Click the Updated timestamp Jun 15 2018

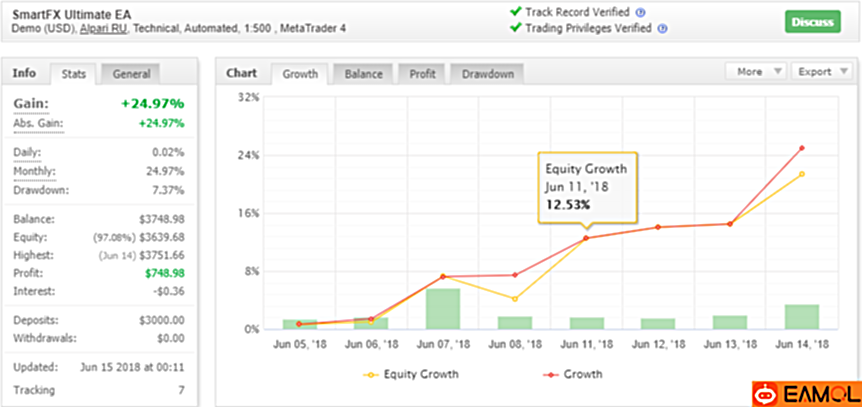pos(132,367)
